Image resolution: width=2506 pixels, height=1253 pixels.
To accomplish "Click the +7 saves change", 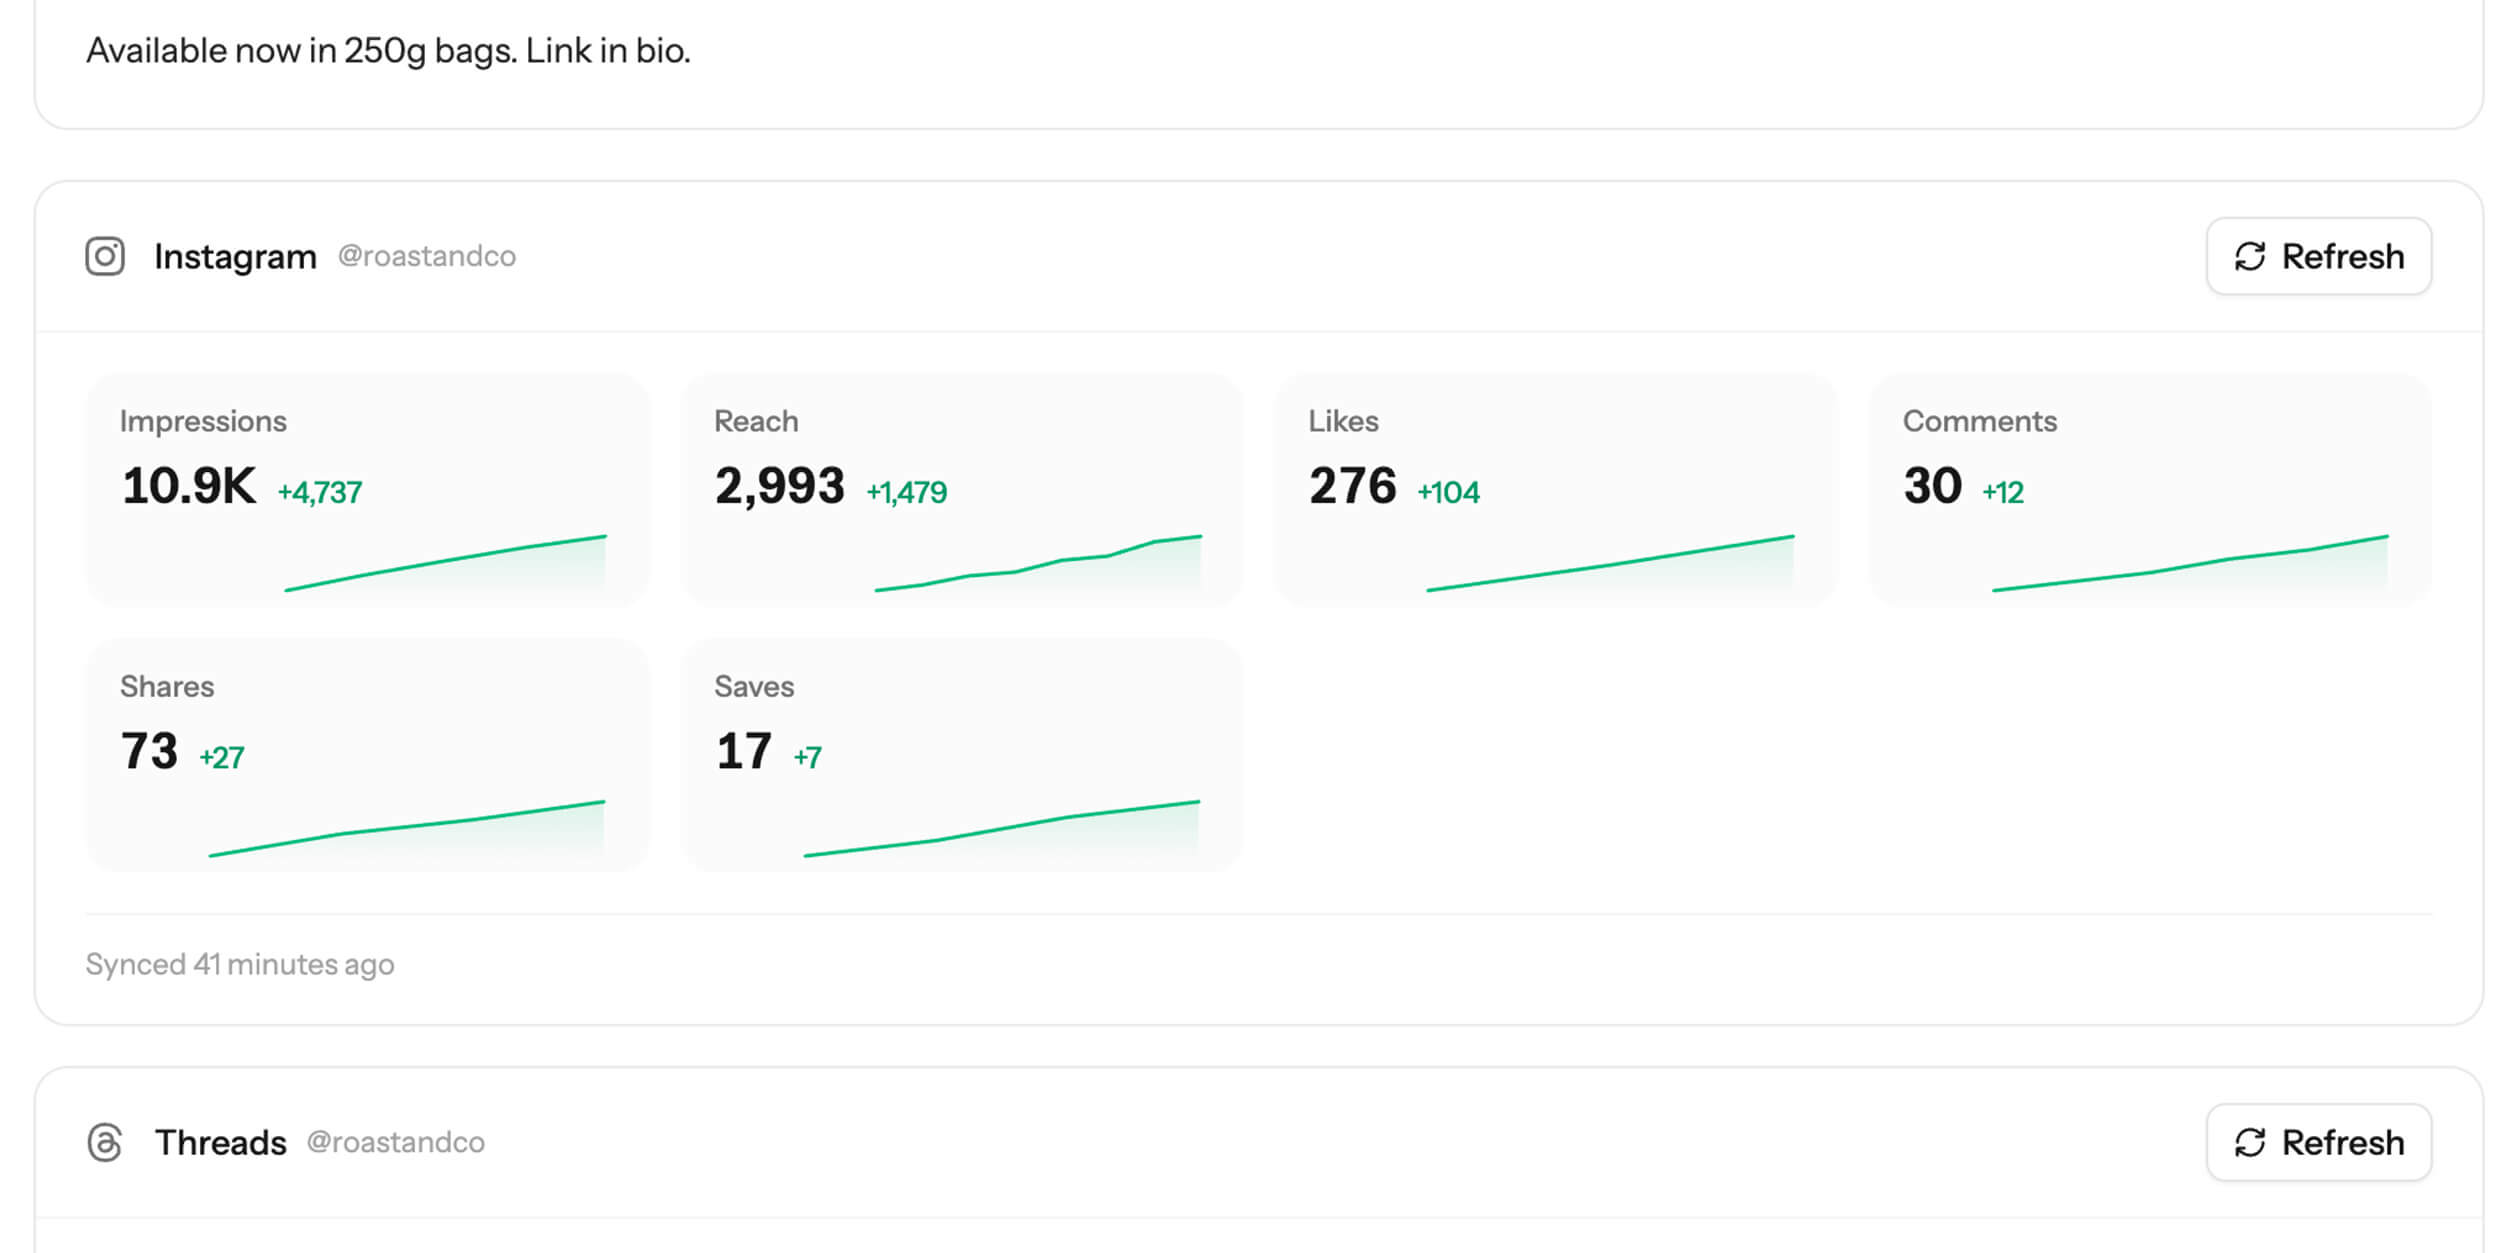I will (807, 757).
